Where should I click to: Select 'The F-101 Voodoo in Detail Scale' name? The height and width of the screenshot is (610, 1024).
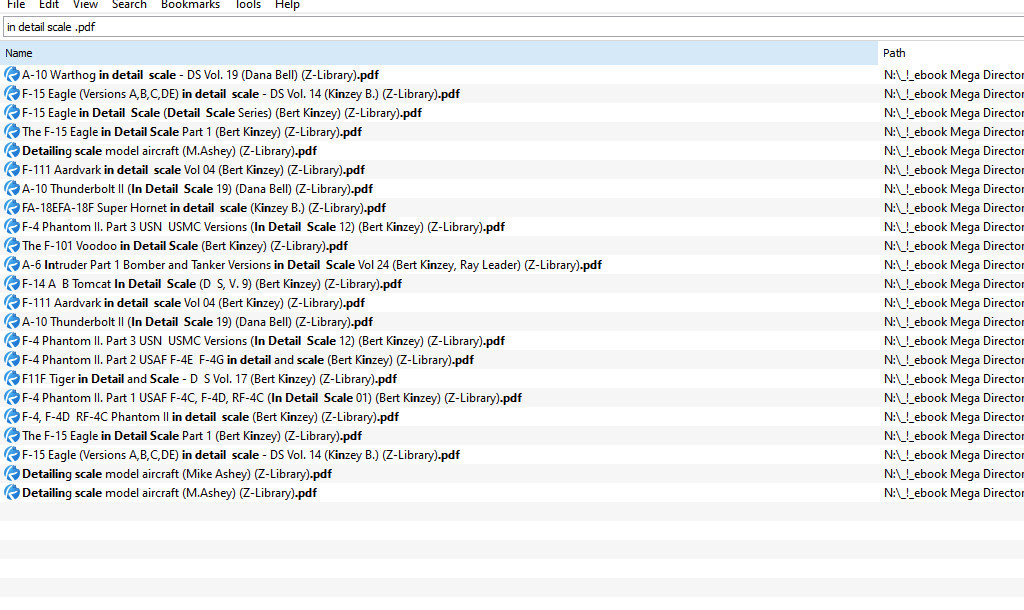185,246
